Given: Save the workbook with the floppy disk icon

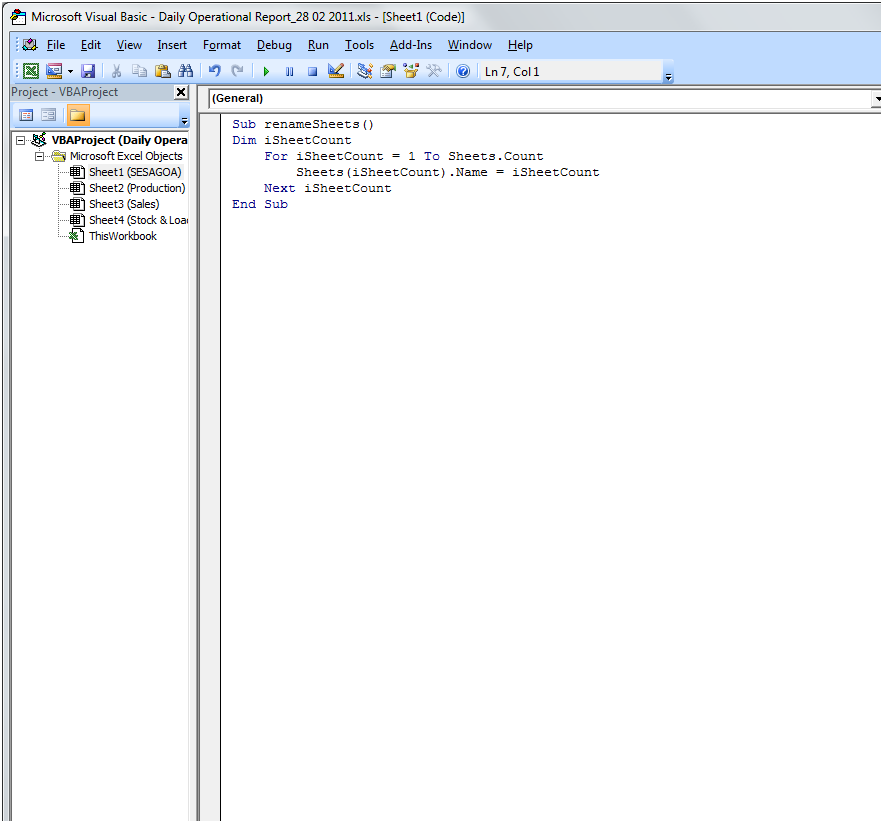Looking at the screenshot, I should pyautogui.click(x=88, y=71).
